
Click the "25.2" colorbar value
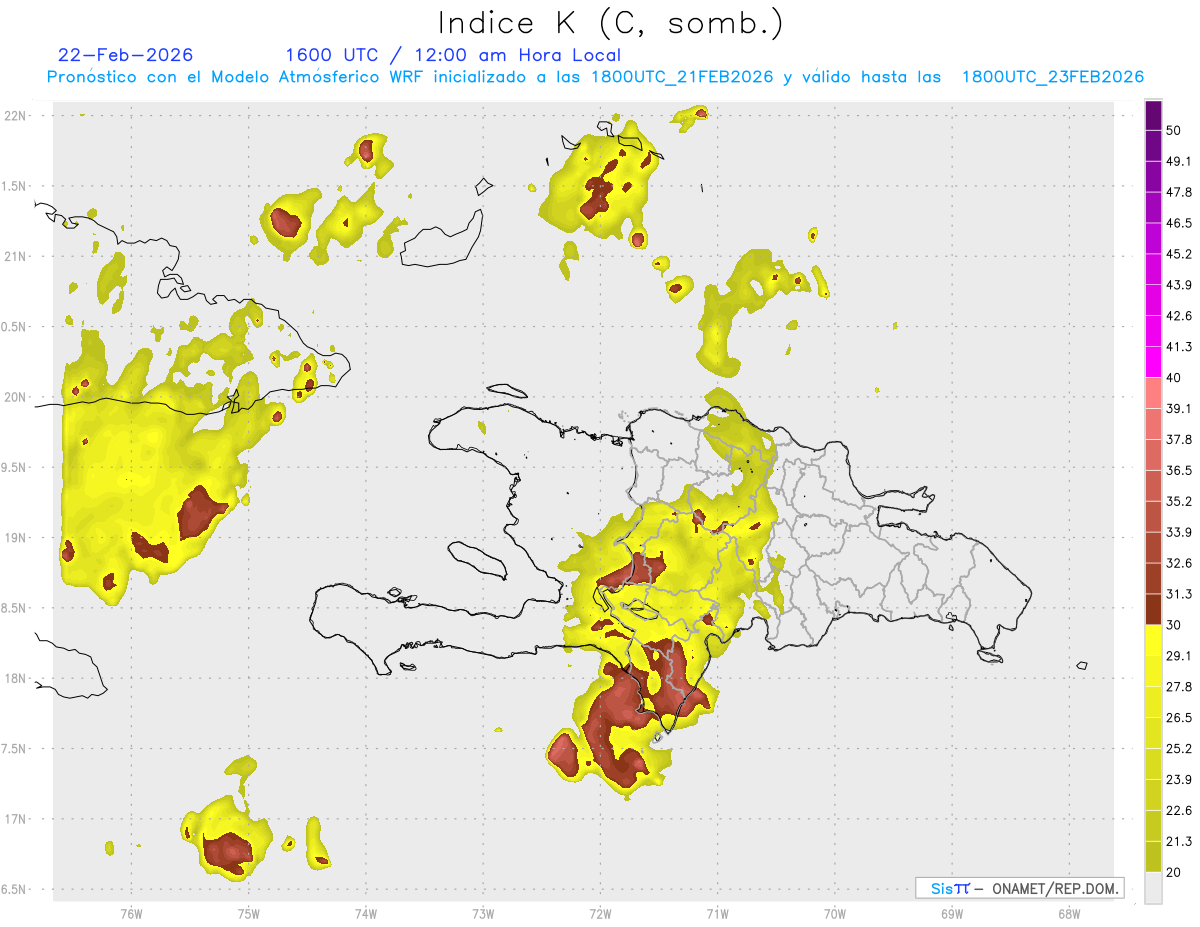click(1178, 748)
